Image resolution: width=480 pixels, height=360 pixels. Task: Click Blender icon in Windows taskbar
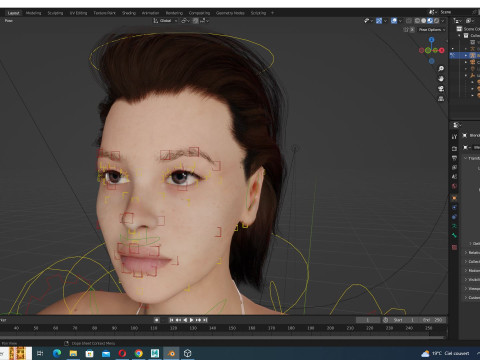171,353
